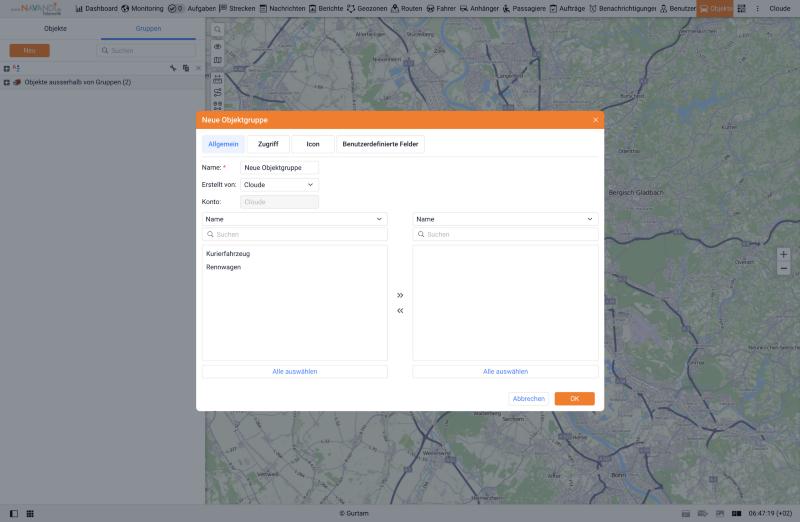The height and width of the screenshot is (522, 800).
Task: Click Abbrechen to cancel the dialog
Action: click(529, 399)
